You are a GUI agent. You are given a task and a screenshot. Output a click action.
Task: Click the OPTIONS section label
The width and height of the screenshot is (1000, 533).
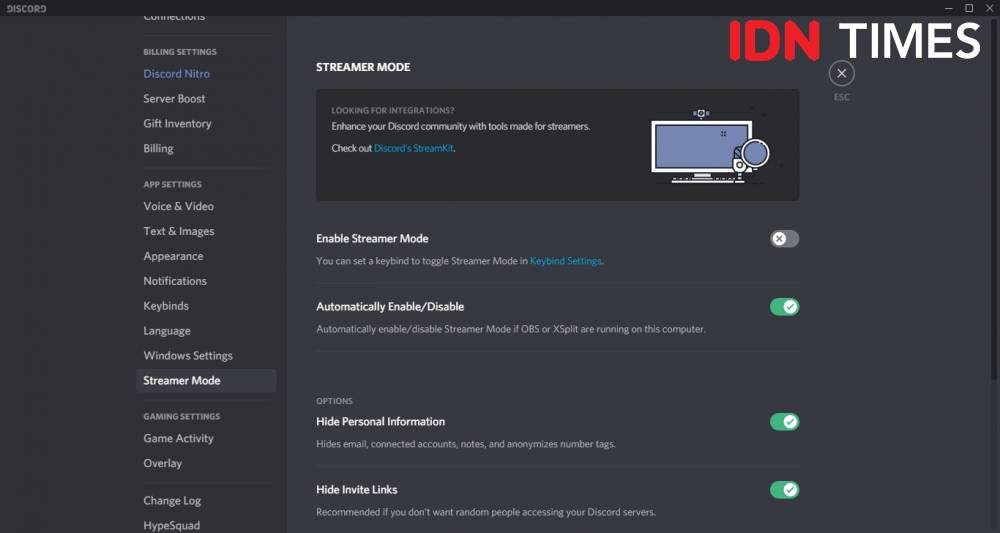[334, 401]
